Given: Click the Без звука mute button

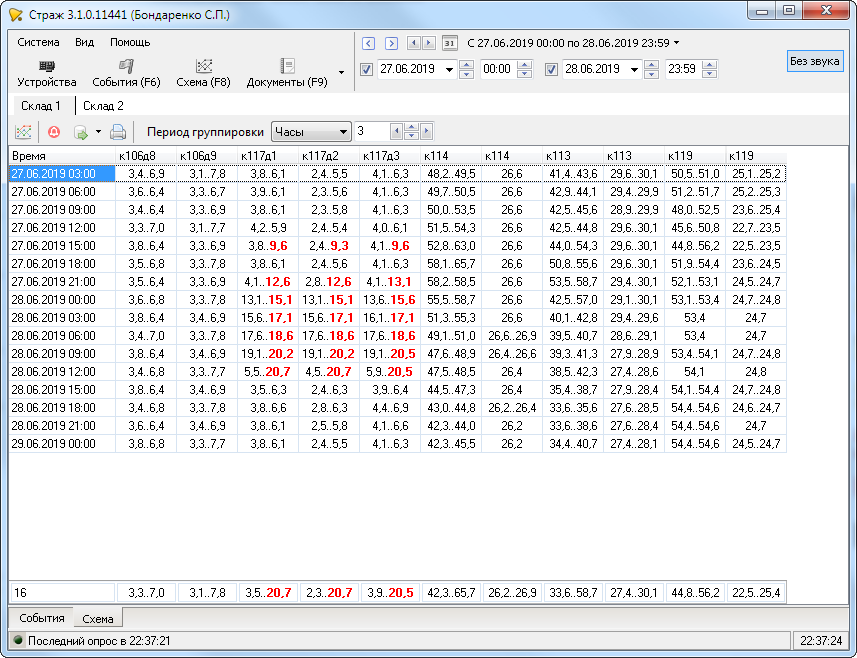Looking at the screenshot, I should coord(814,61).
